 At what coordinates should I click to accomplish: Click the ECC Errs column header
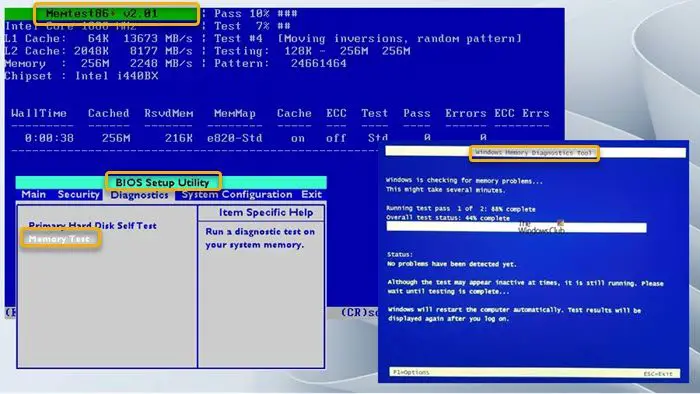[521, 113]
